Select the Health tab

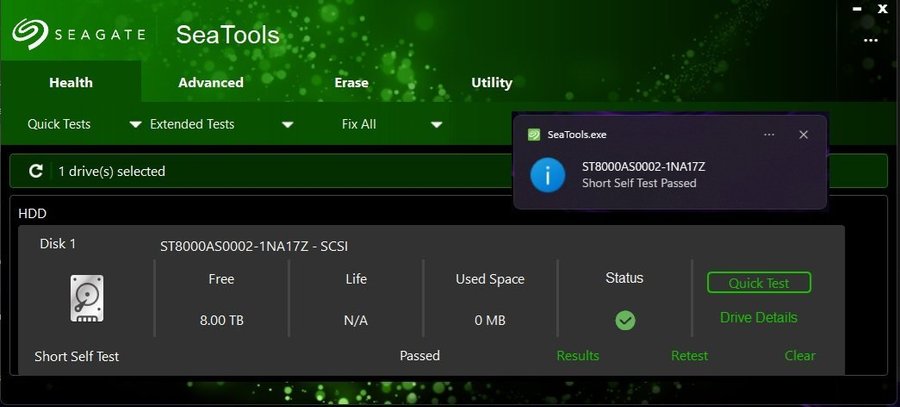coord(70,83)
